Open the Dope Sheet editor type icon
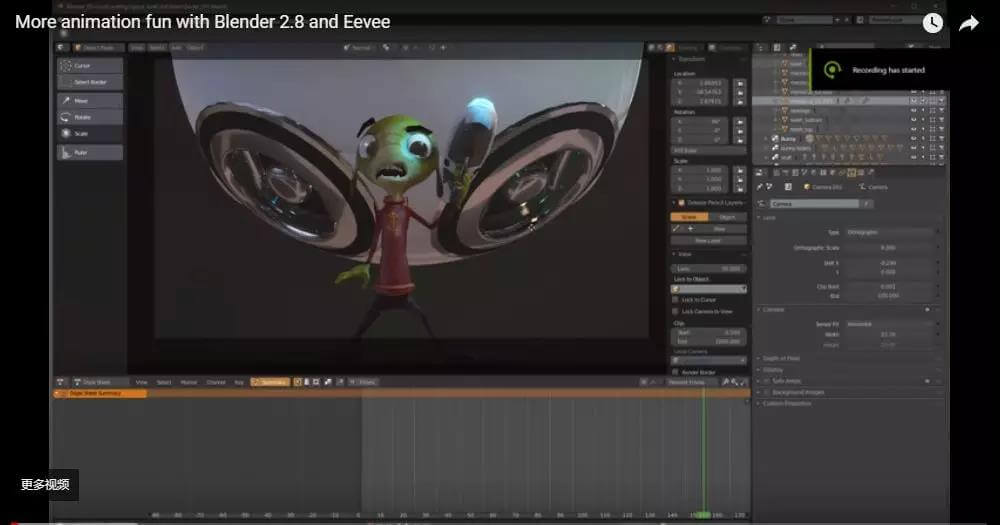Viewport: 1000px width, 525px height. 61,382
